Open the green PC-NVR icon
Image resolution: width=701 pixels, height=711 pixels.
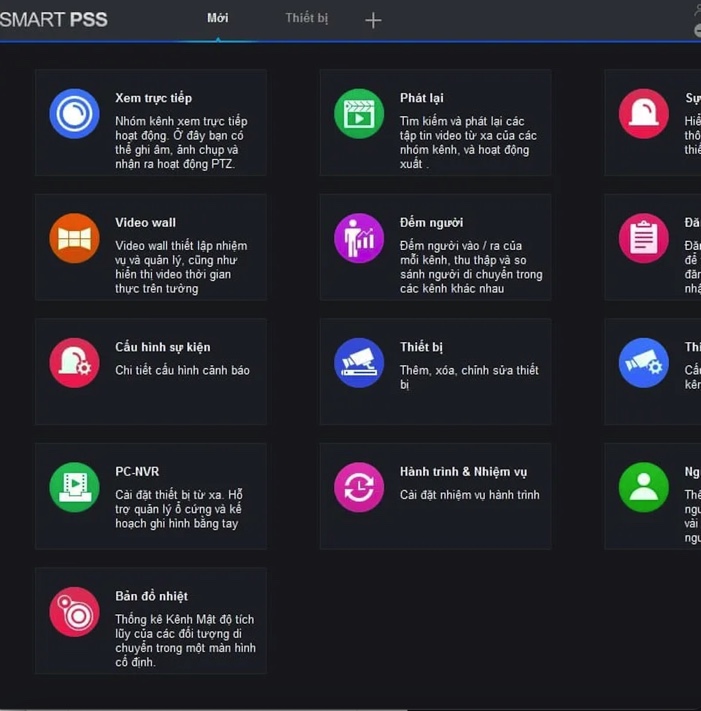74,487
